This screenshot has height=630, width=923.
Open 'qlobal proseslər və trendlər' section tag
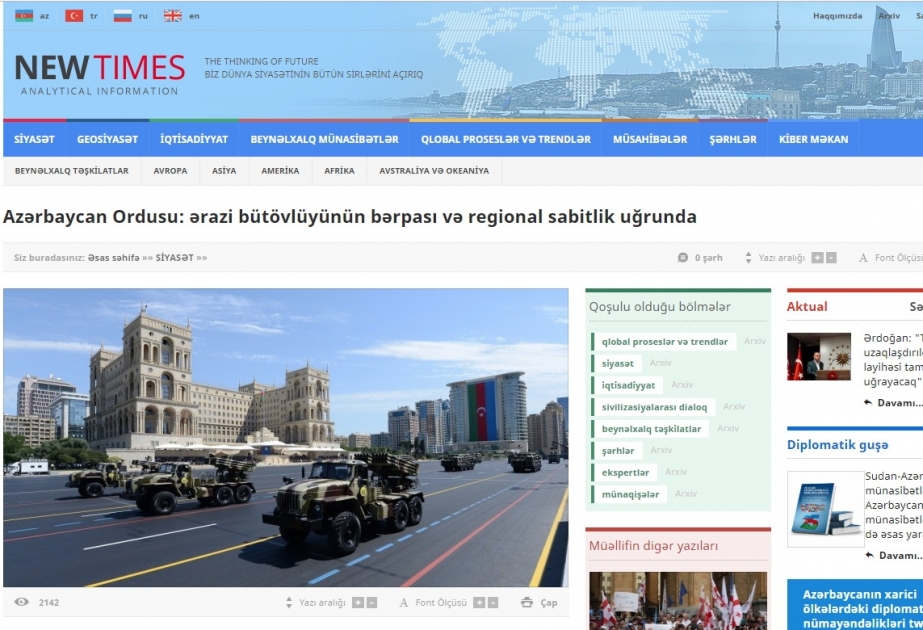(x=665, y=341)
